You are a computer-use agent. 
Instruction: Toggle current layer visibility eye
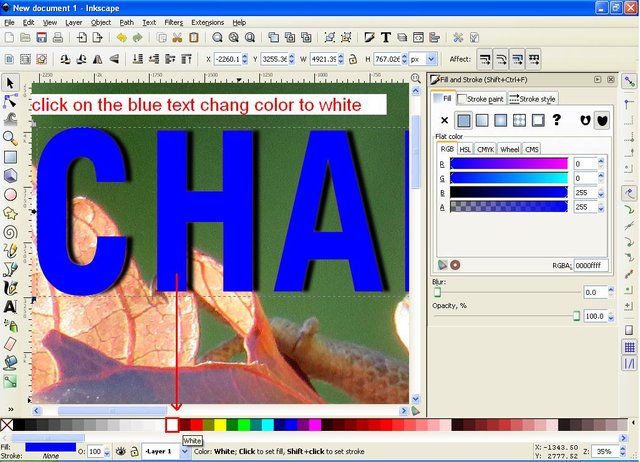[120, 451]
